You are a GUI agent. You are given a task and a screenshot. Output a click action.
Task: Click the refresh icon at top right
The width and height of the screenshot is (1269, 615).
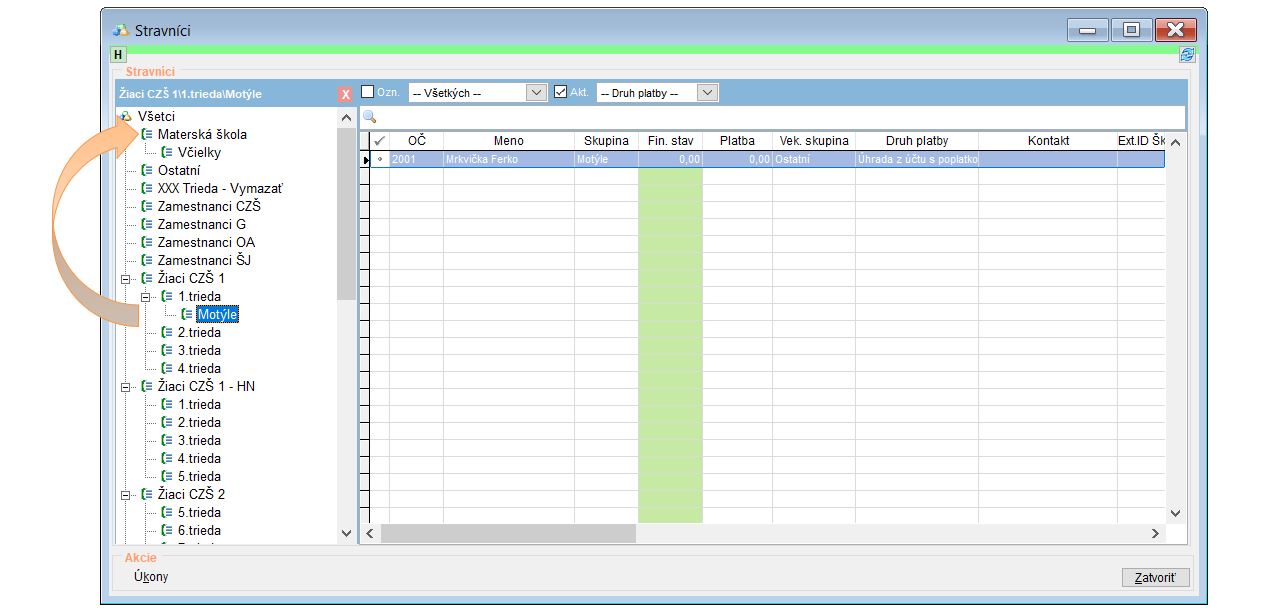point(1187,55)
